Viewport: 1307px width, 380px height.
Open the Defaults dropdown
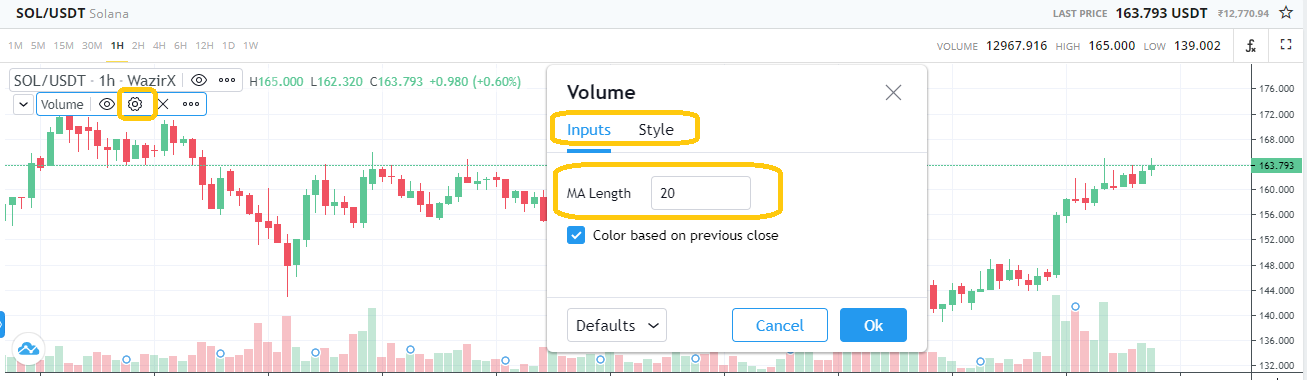pos(617,325)
